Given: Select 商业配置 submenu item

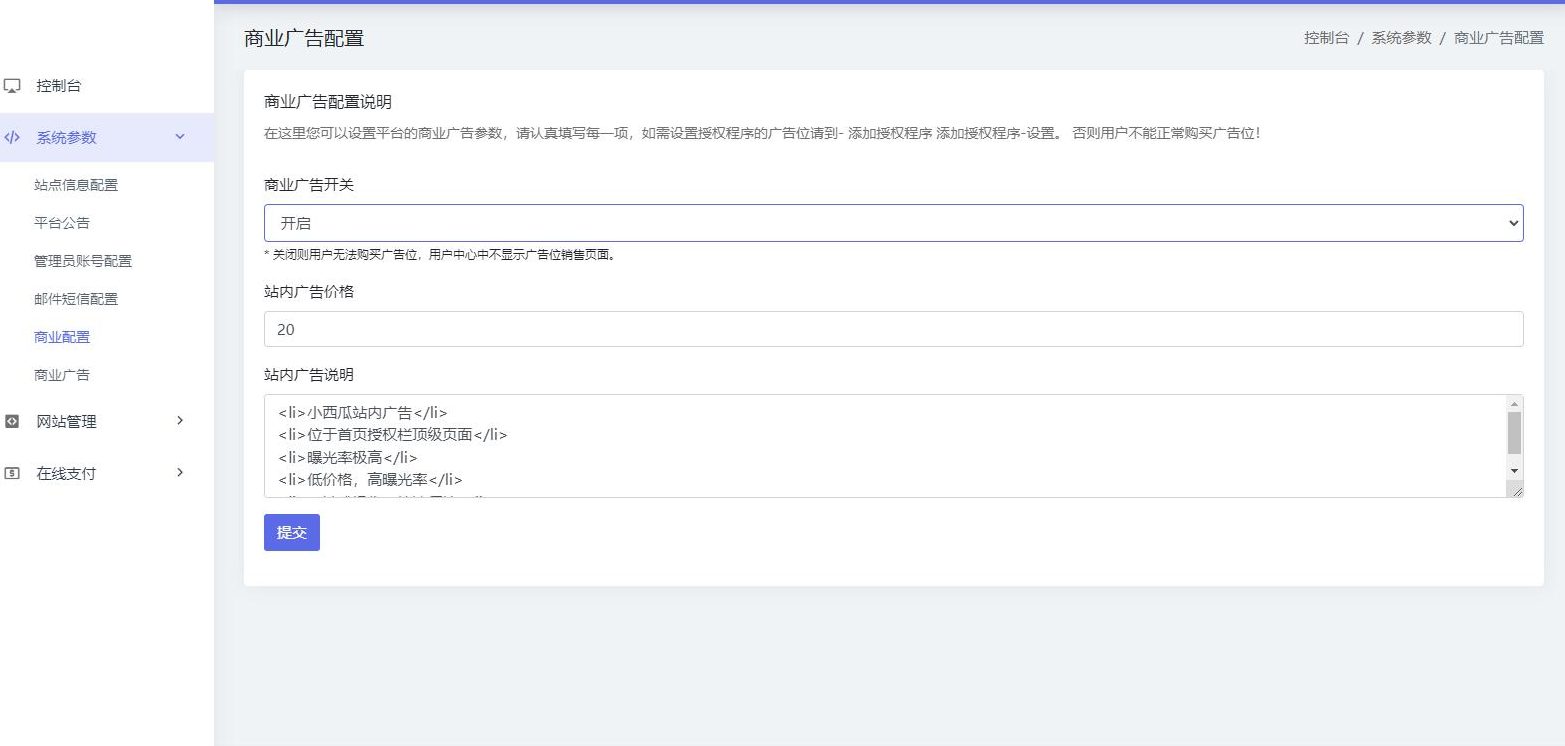Looking at the screenshot, I should tap(62, 337).
